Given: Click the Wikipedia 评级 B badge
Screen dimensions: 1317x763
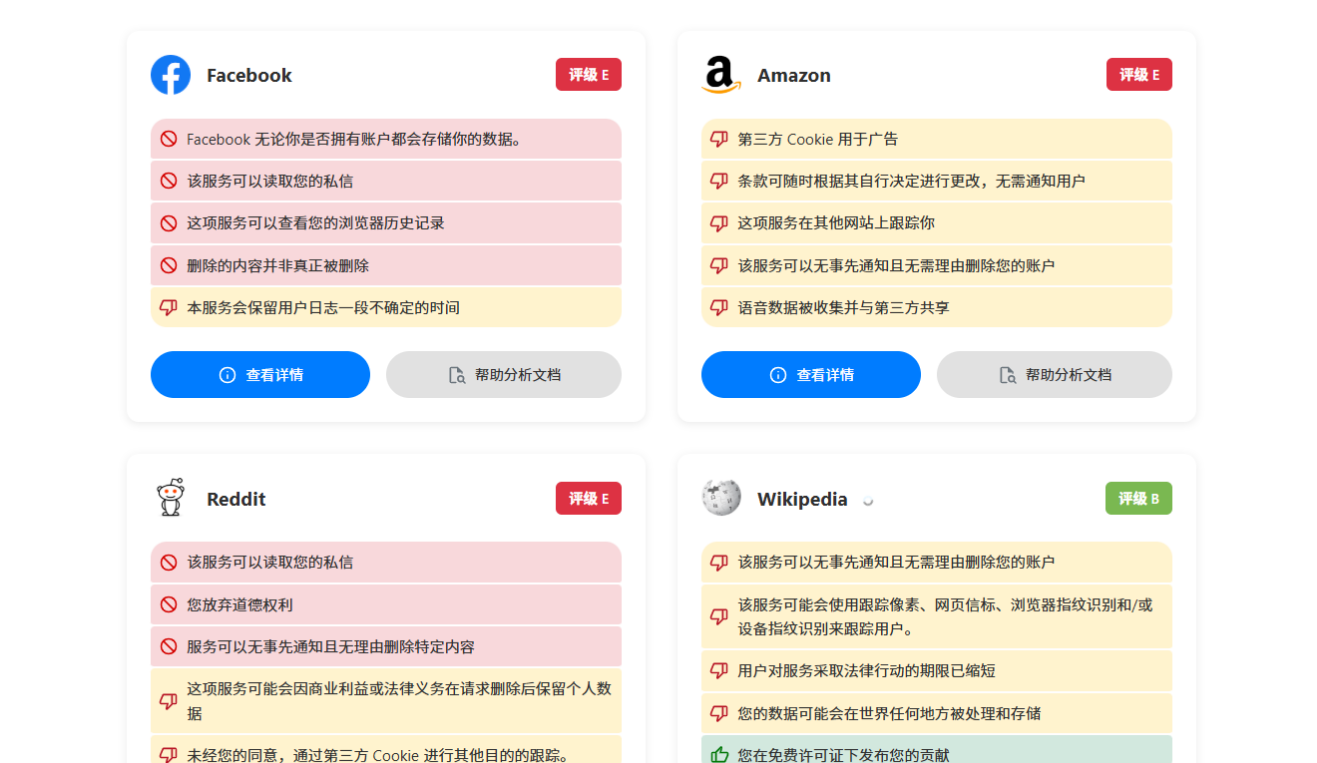Looking at the screenshot, I should (x=1139, y=498).
